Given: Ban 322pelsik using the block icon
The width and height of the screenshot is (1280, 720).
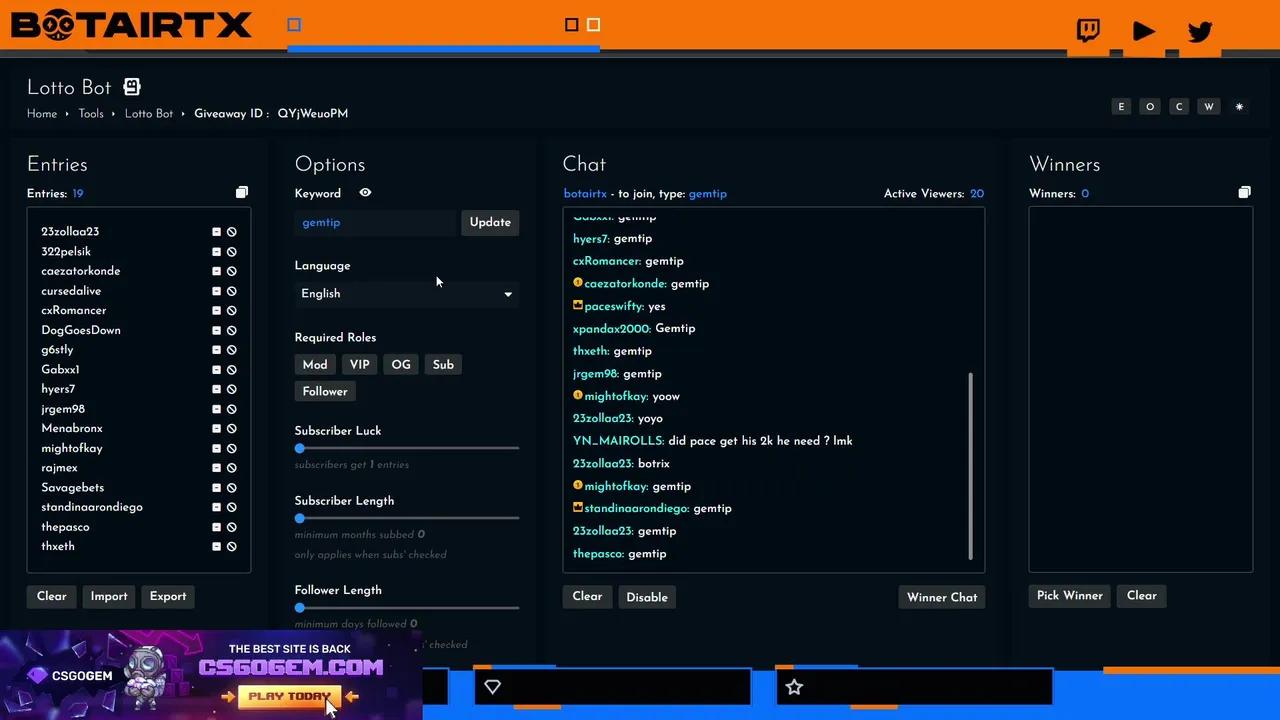Looking at the screenshot, I should pyautogui.click(x=232, y=252).
